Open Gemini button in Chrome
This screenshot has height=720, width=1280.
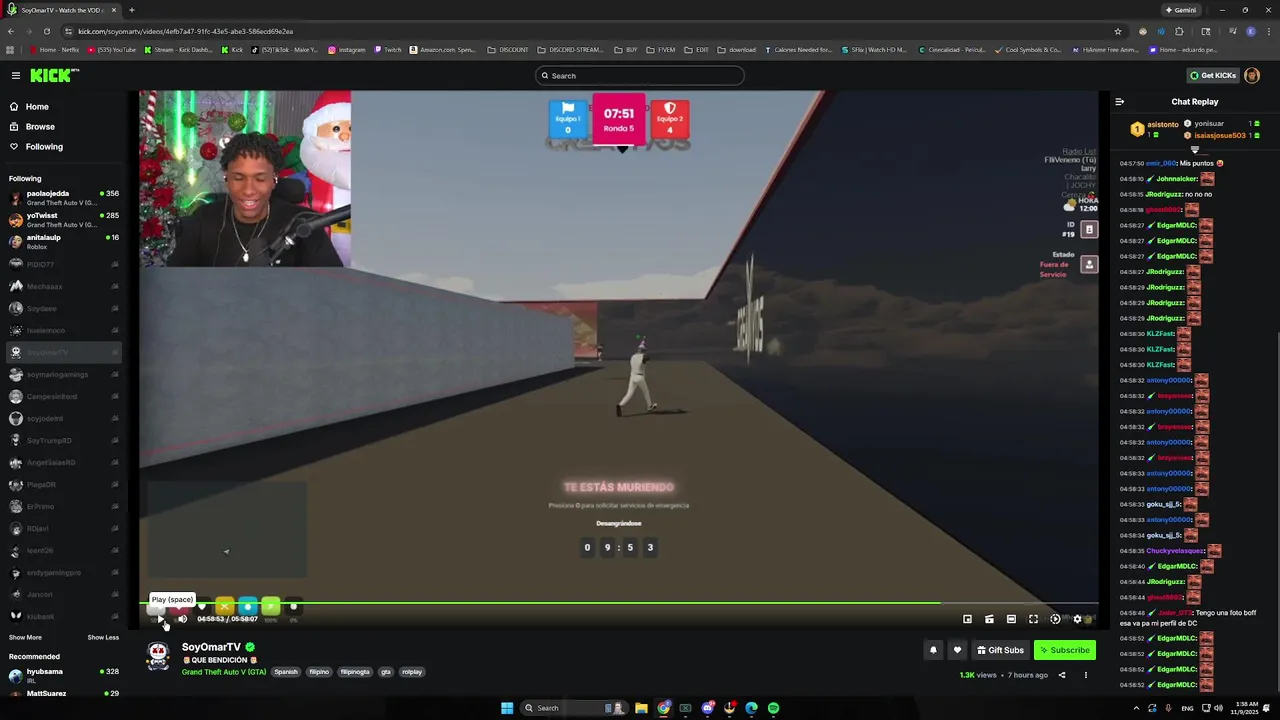click(x=1180, y=10)
